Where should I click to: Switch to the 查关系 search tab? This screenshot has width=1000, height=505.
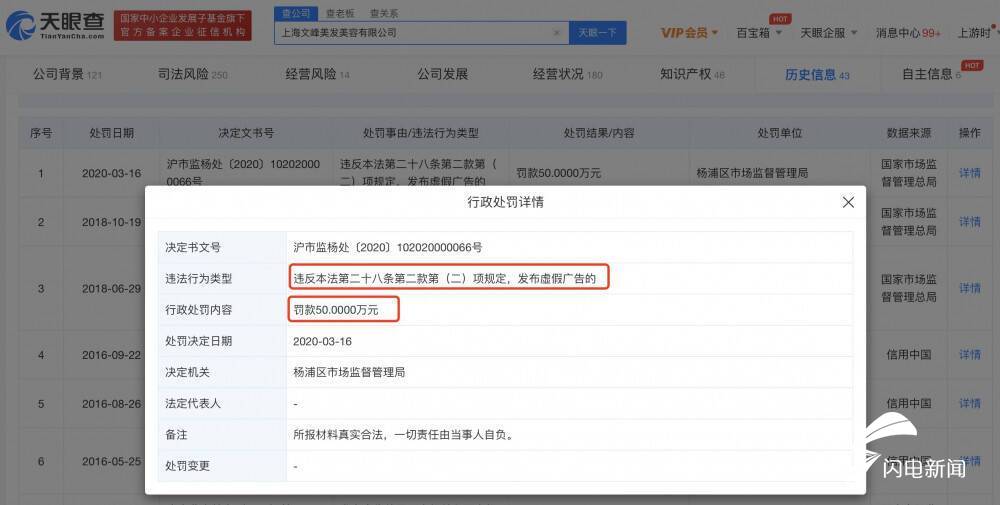383,13
